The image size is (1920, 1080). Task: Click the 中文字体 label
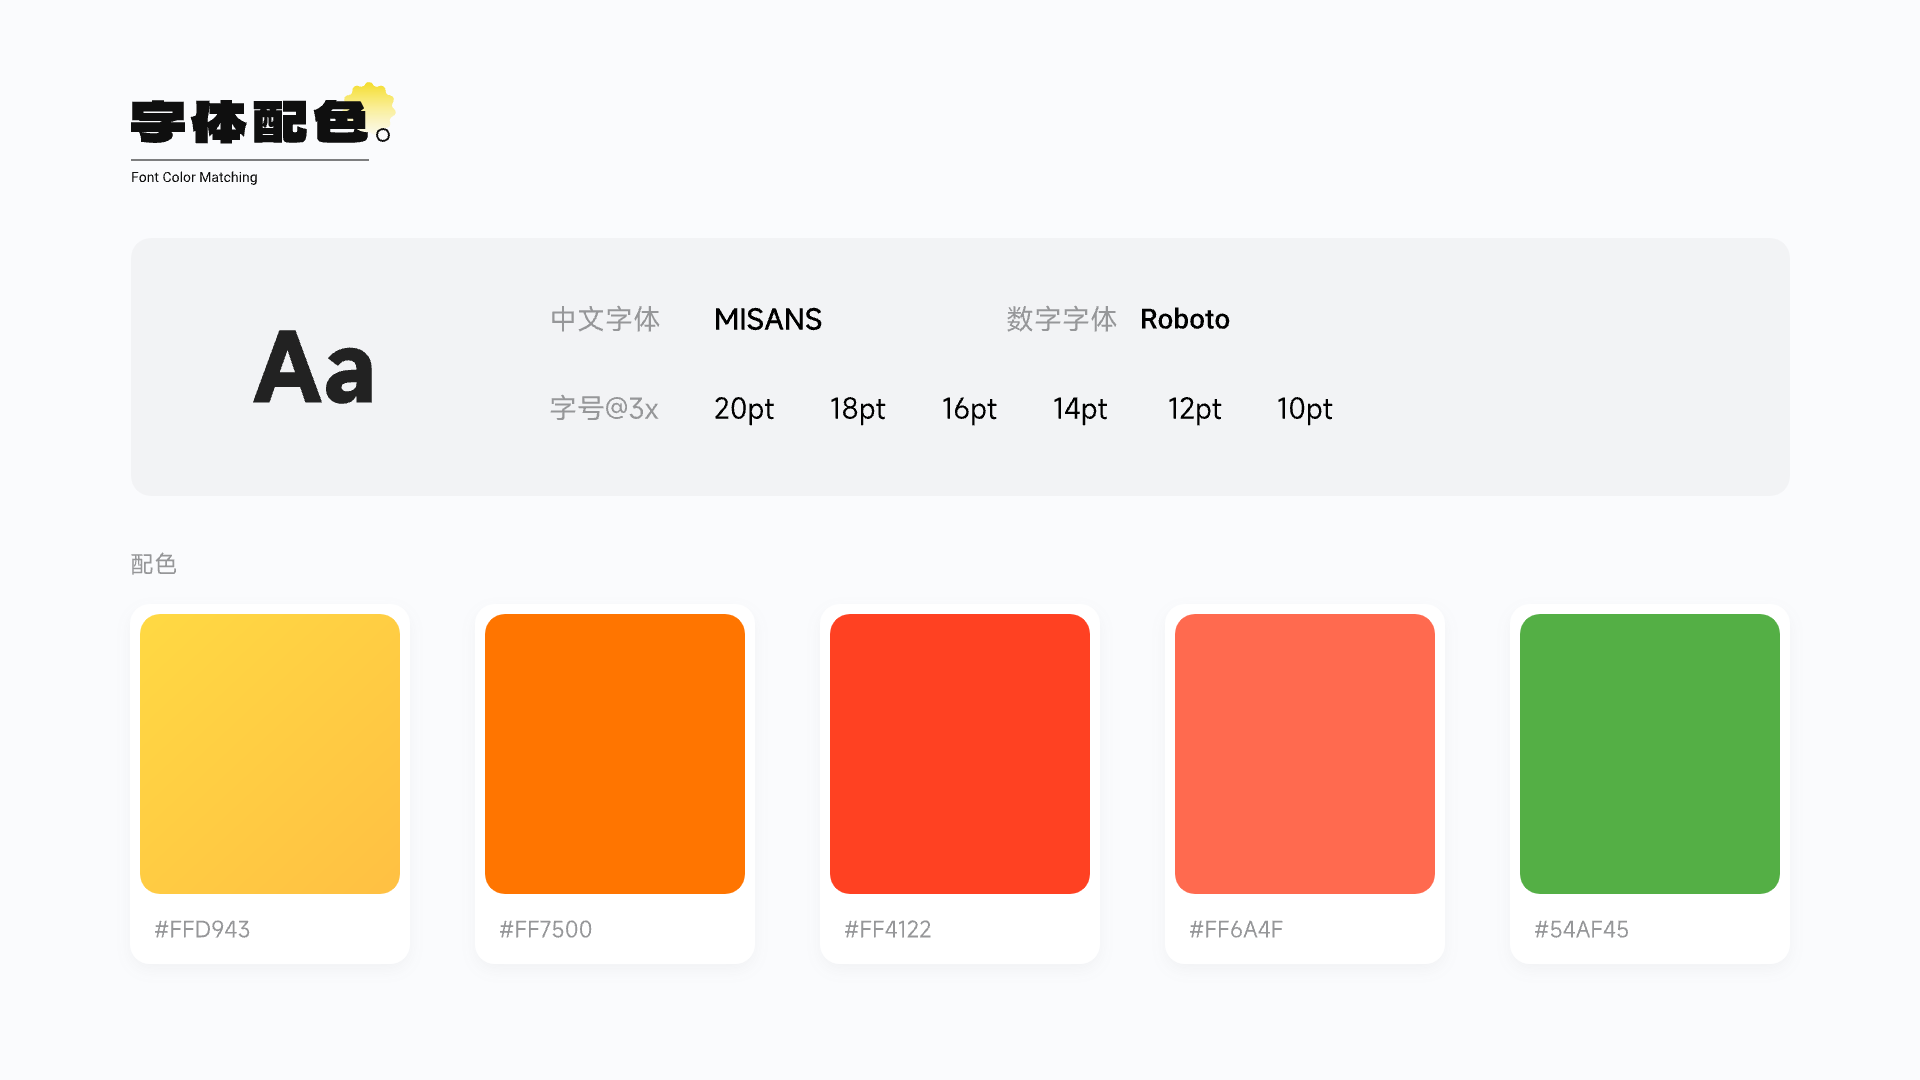(x=605, y=319)
